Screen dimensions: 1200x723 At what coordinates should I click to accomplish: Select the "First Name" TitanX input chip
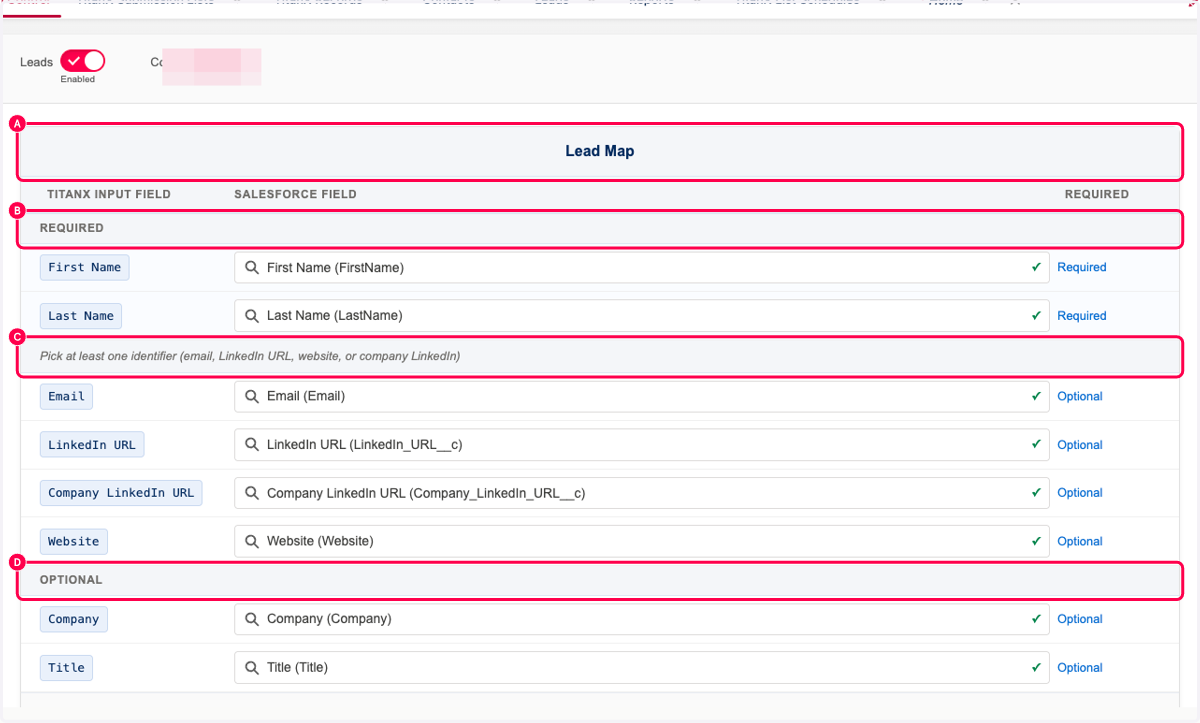point(85,268)
